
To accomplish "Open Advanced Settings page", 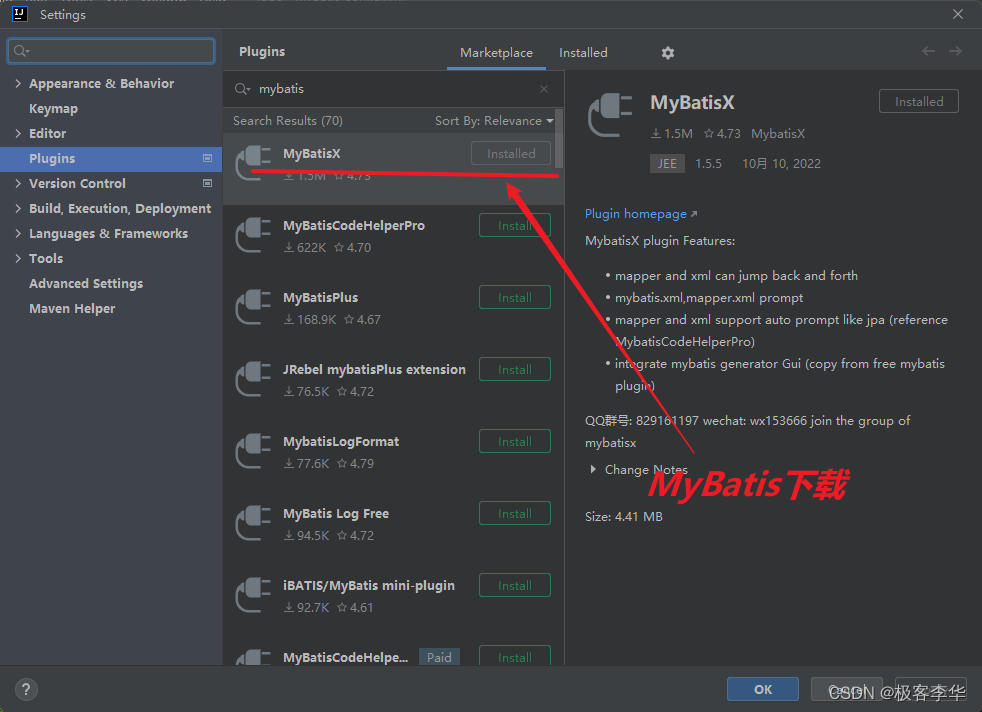I will point(86,284).
